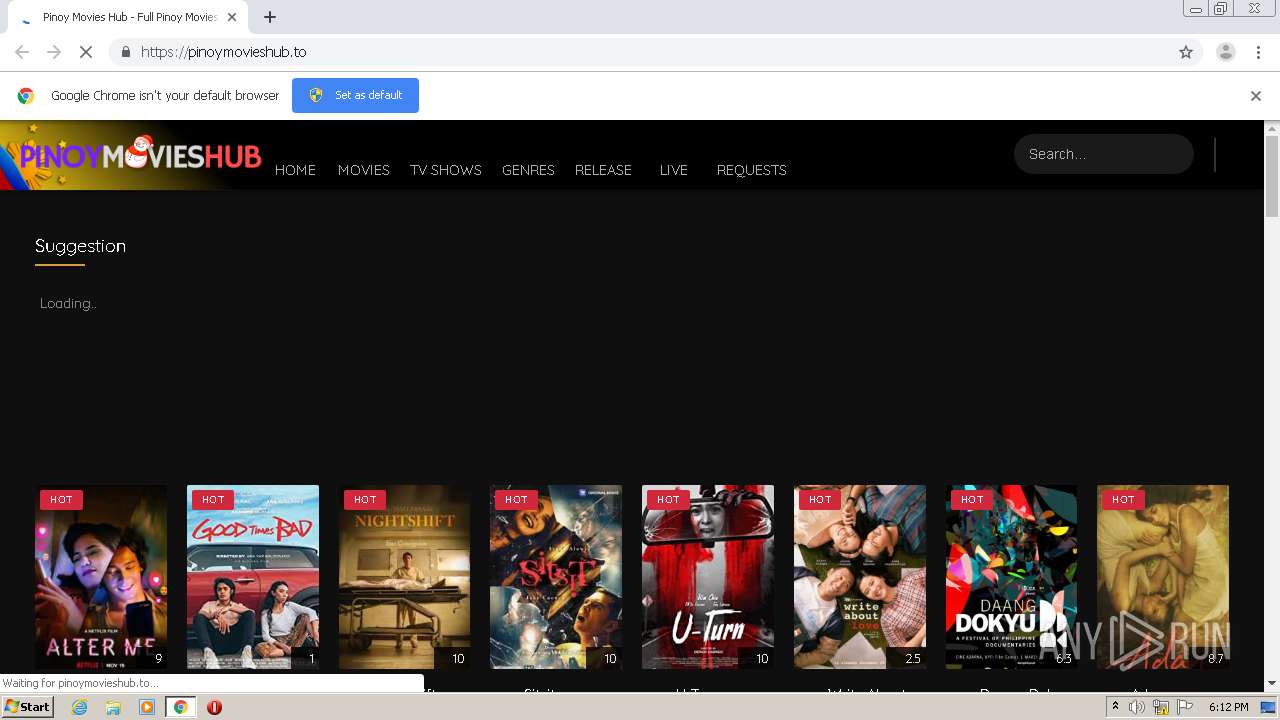Open the Windows Start menu
This screenshot has height=720, width=1280.
coord(28,707)
